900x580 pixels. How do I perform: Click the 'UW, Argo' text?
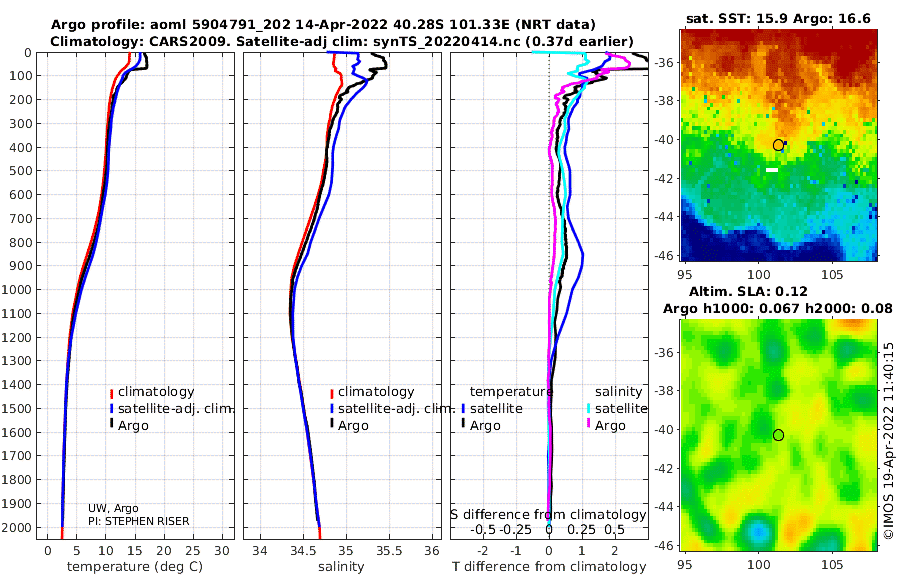113,508
